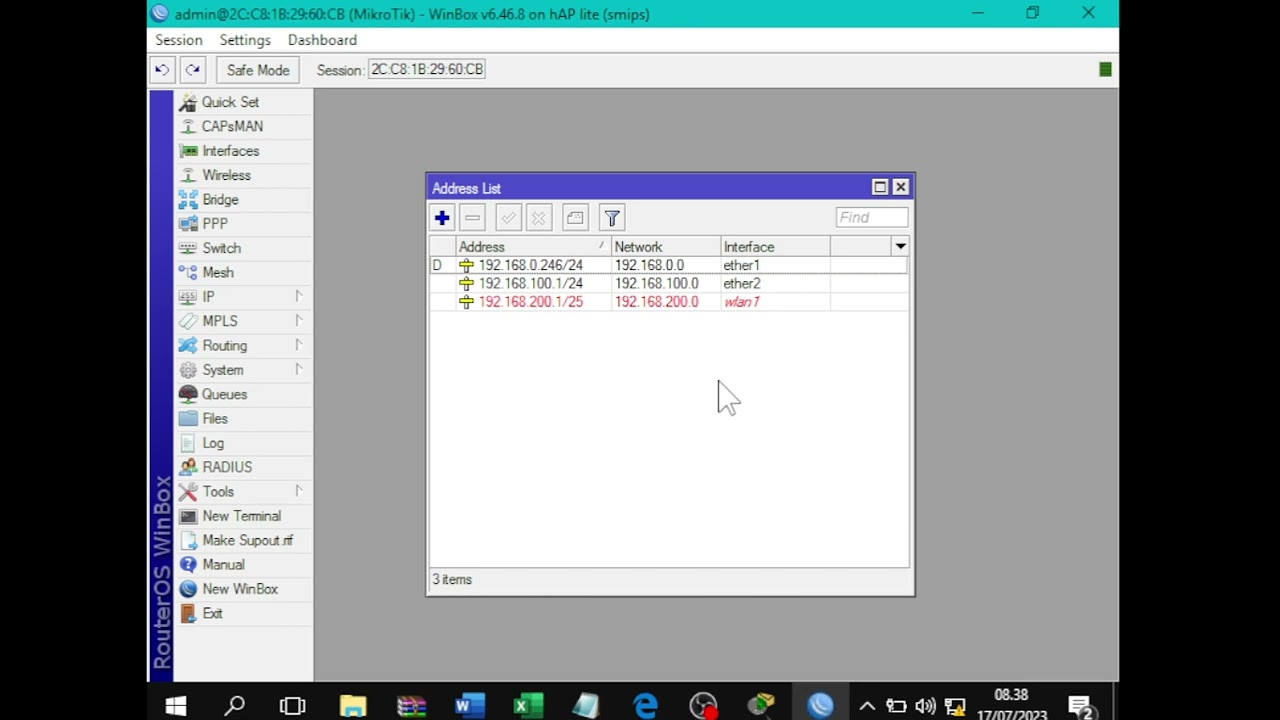Screen dimensions: 1280x720
Task: Open Bridge configuration
Action: click(x=220, y=199)
